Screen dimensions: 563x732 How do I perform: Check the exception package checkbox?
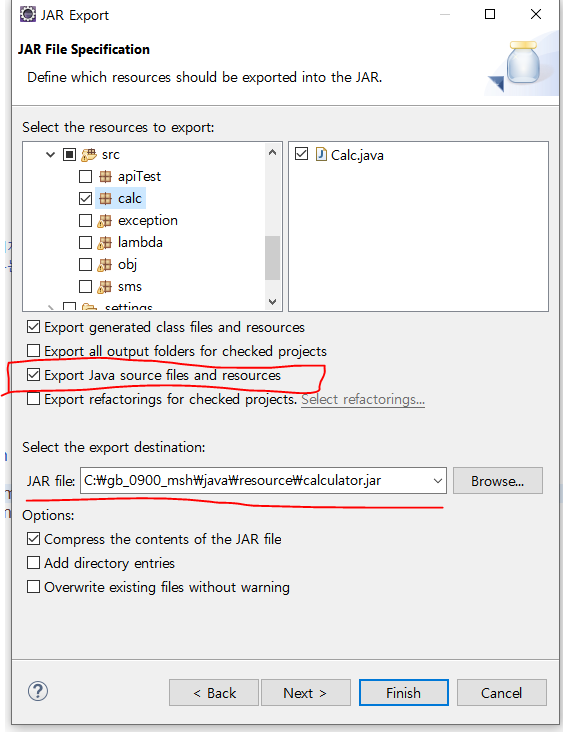click(85, 220)
